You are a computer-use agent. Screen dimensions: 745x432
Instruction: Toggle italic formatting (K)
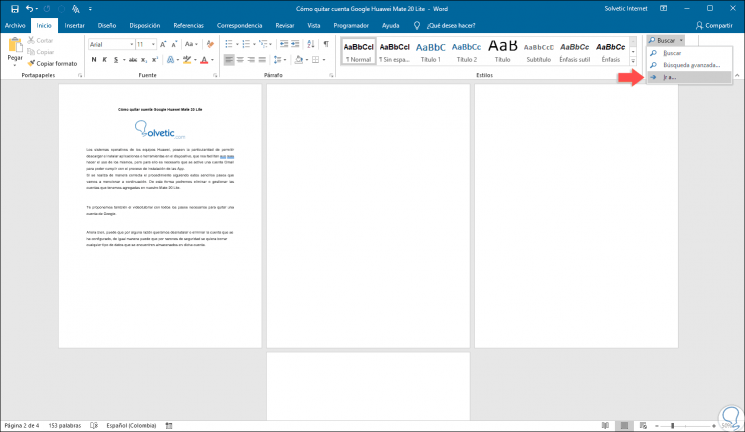coord(104,60)
